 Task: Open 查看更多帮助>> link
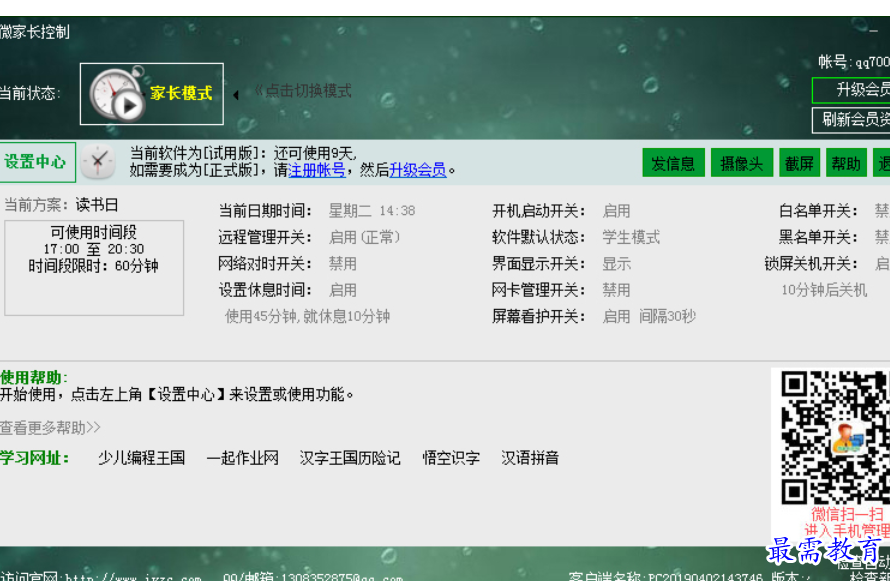(x=50, y=427)
